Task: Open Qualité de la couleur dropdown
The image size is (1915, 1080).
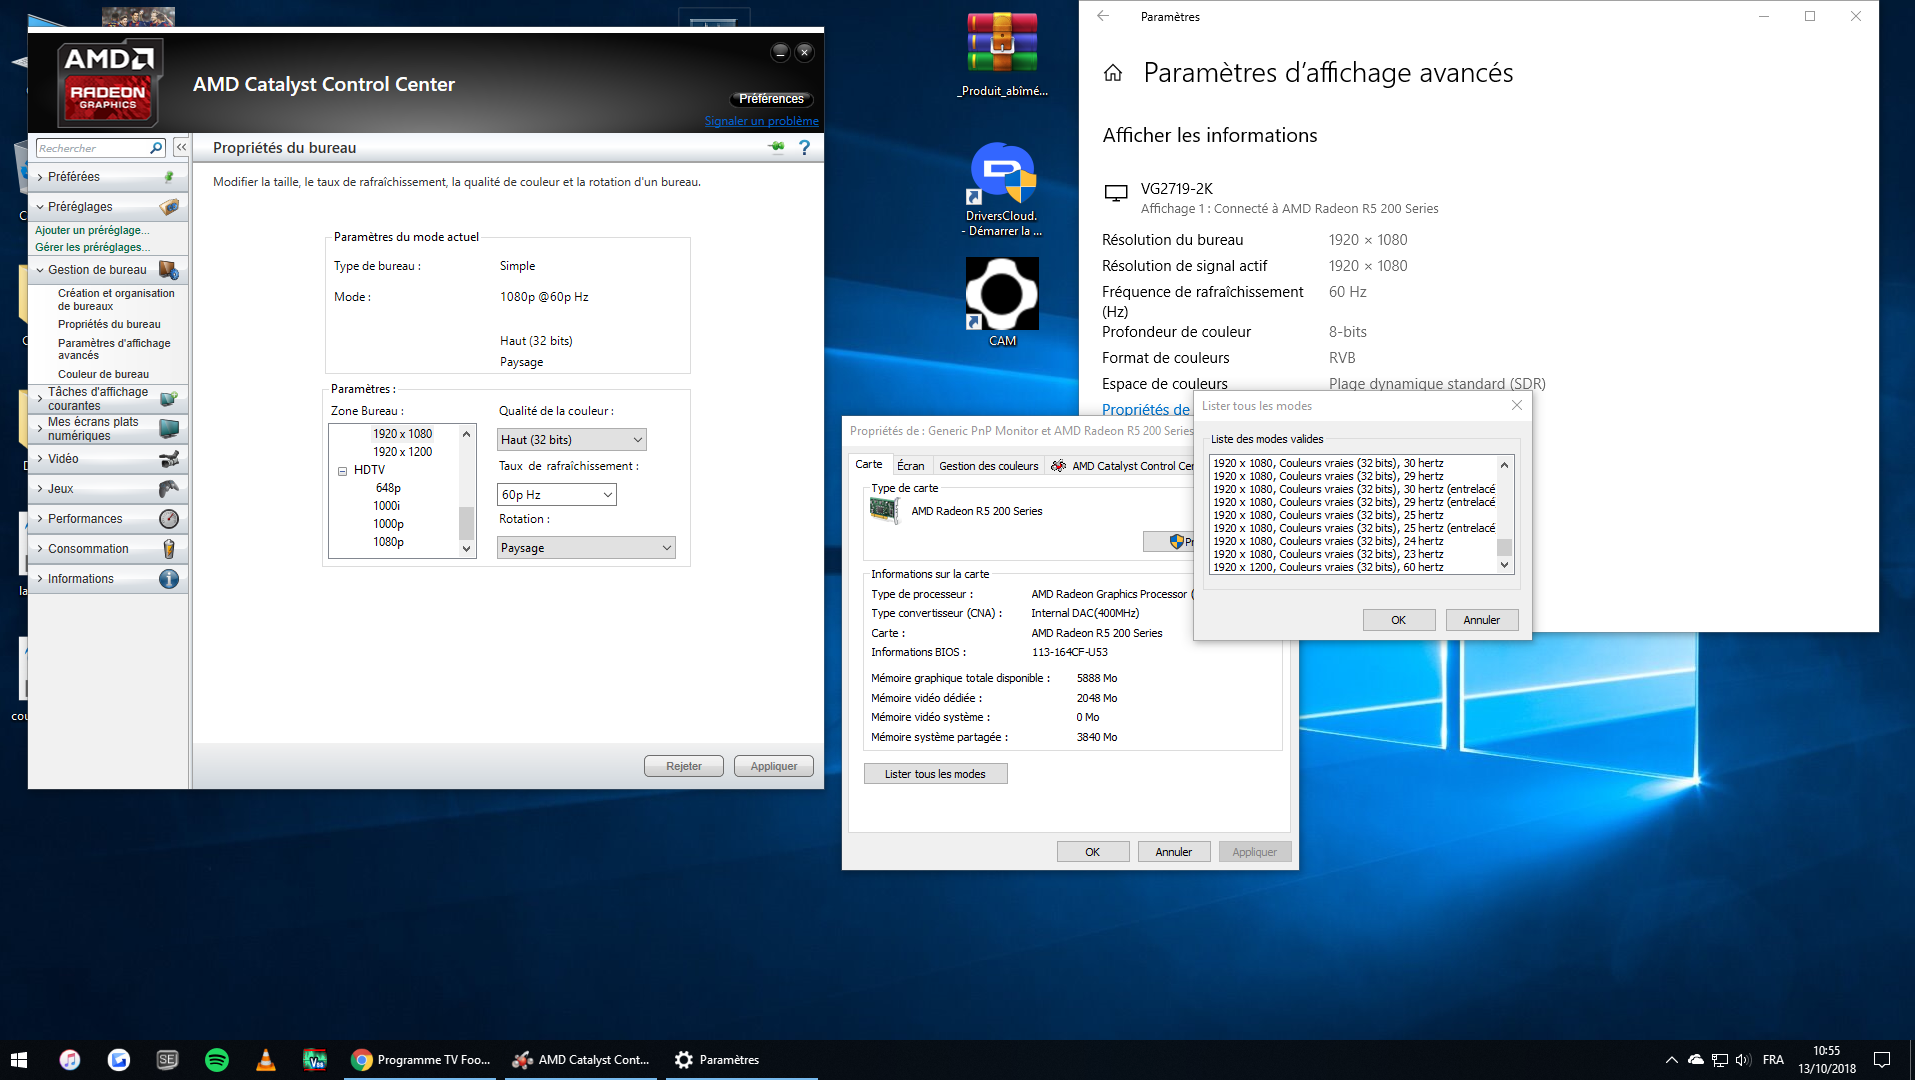Action: pyautogui.click(x=572, y=440)
